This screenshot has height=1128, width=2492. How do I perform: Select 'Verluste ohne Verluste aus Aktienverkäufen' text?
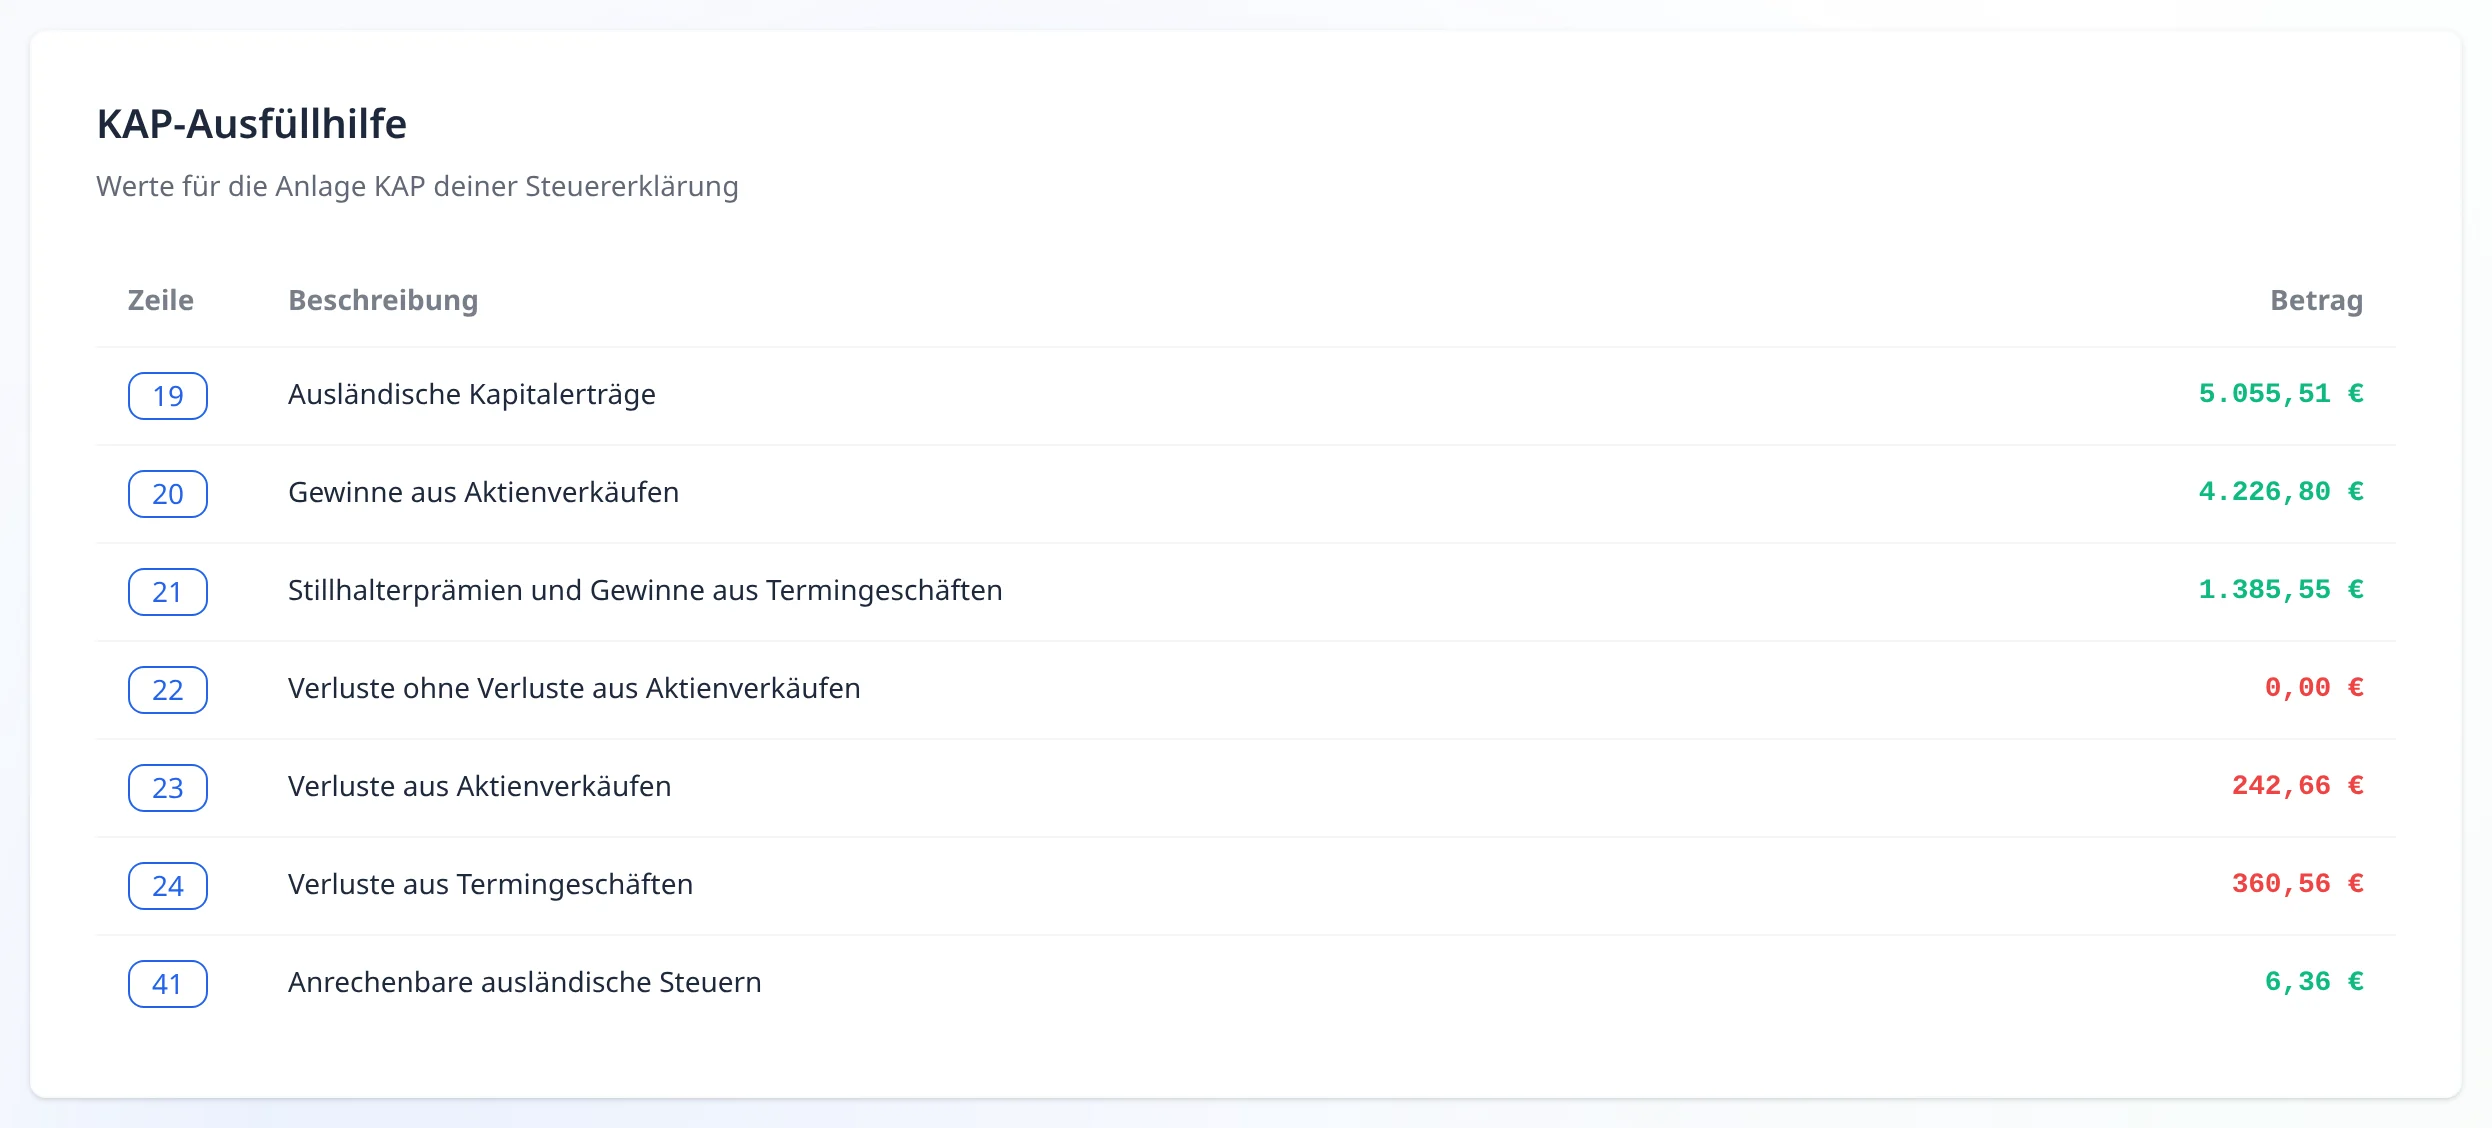pos(574,688)
